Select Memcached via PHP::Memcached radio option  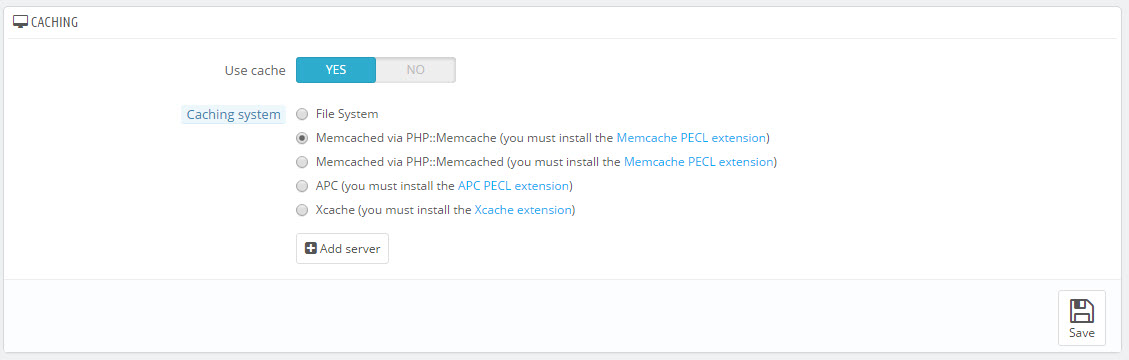click(x=302, y=162)
